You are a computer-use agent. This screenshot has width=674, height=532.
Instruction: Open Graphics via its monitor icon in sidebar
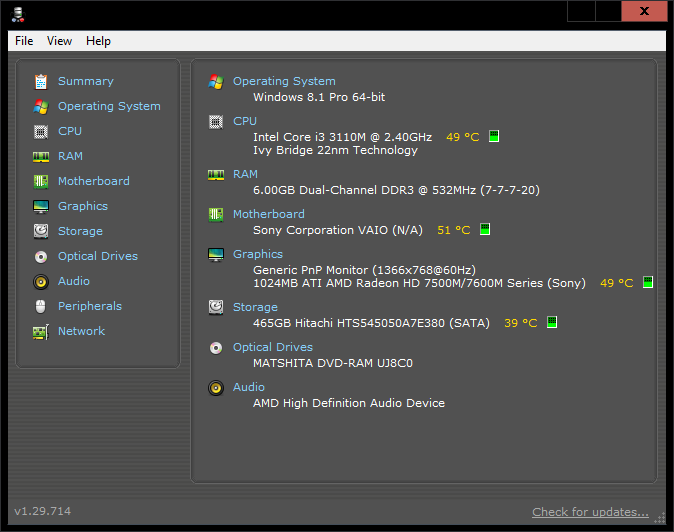[x=41, y=206]
